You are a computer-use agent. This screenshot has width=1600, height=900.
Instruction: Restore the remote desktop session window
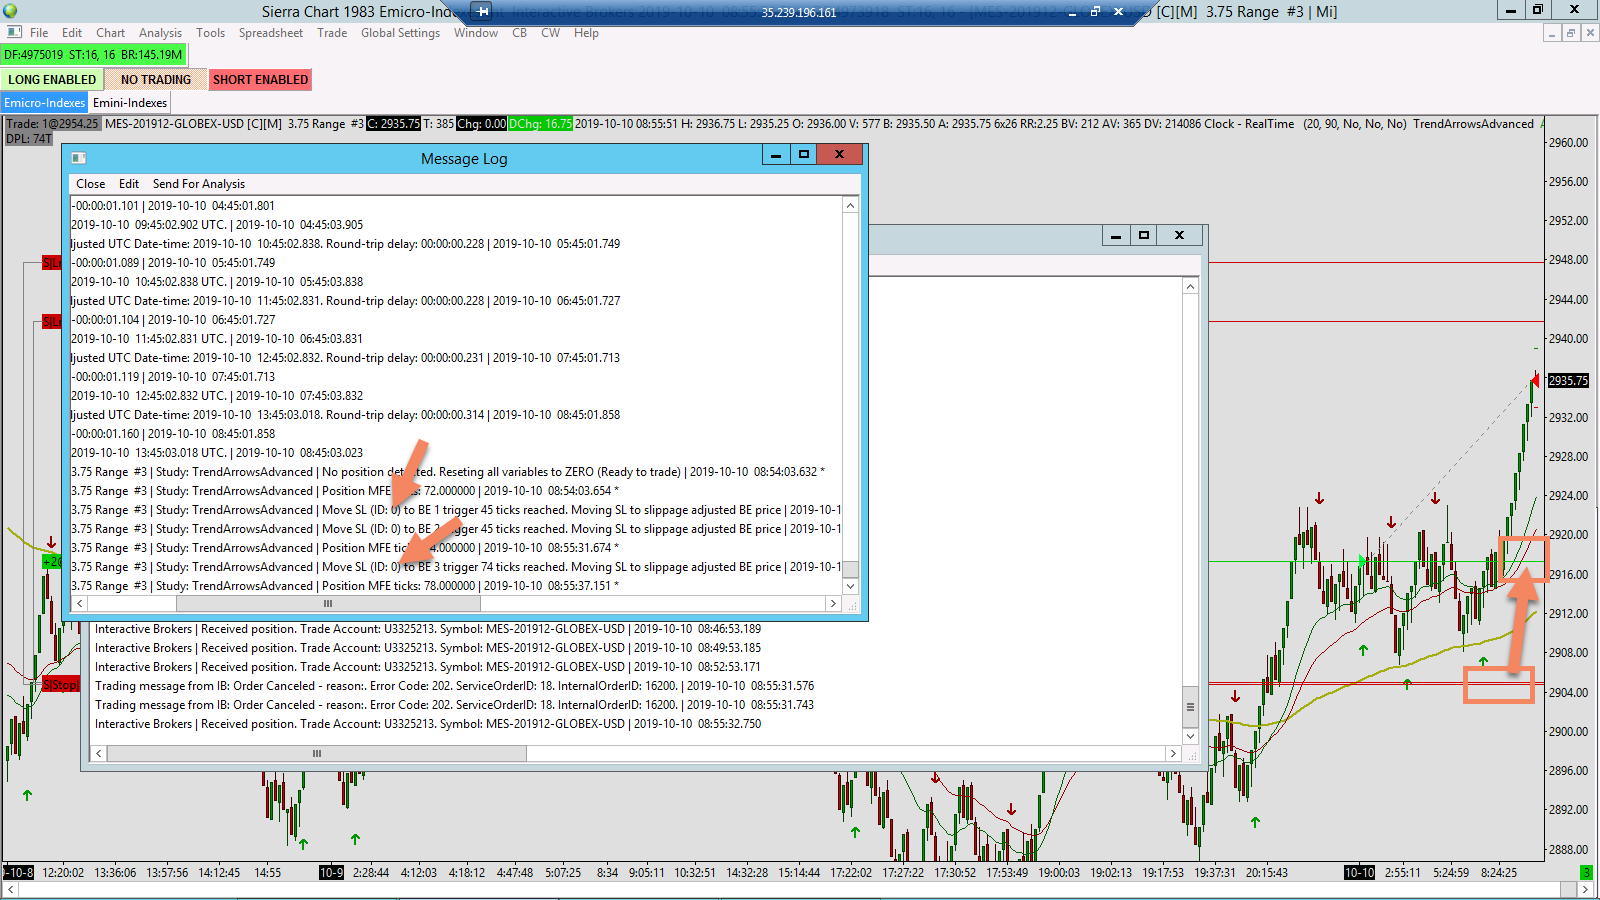tap(1095, 12)
